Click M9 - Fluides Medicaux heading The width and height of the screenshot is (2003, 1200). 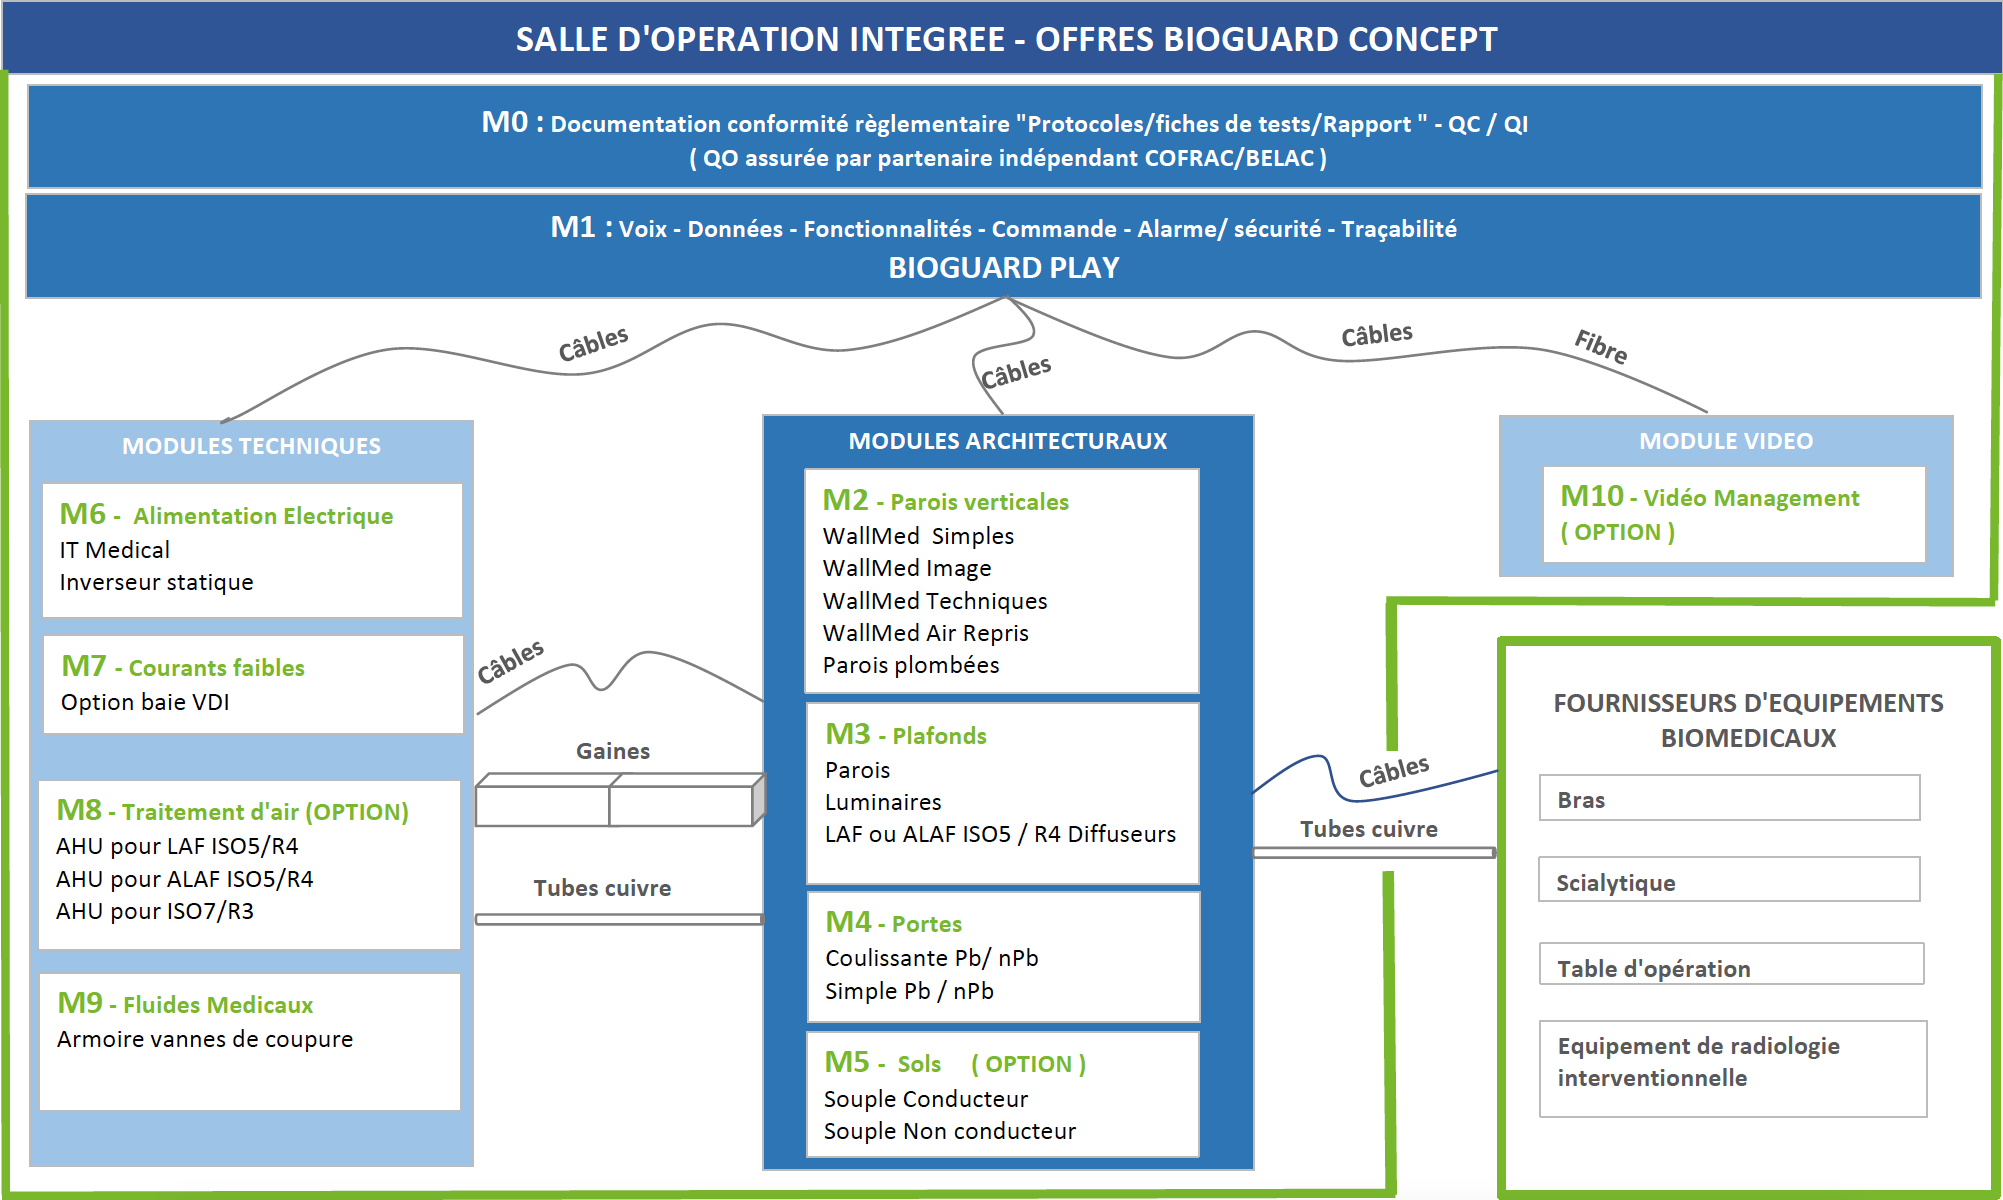pos(185,1004)
